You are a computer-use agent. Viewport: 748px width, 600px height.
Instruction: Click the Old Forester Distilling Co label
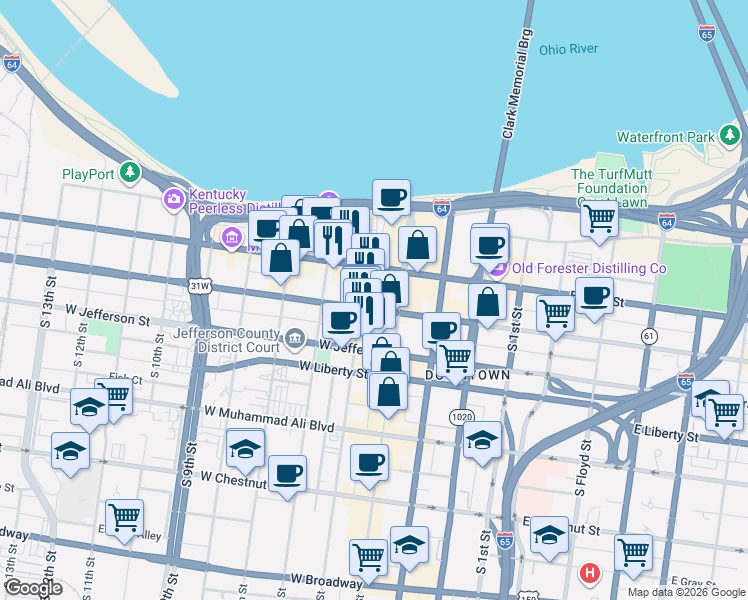[x=589, y=269]
